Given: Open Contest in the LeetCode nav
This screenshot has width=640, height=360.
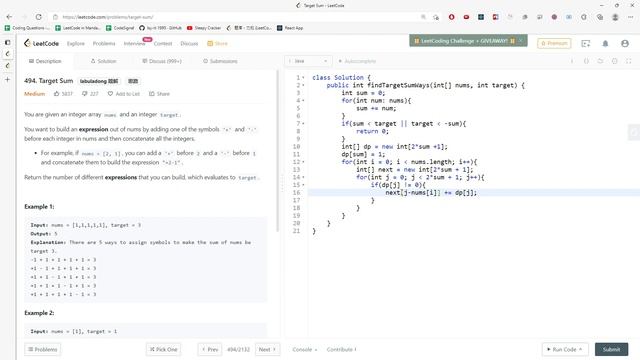Looking at the screenshot, I should point(163,43).
